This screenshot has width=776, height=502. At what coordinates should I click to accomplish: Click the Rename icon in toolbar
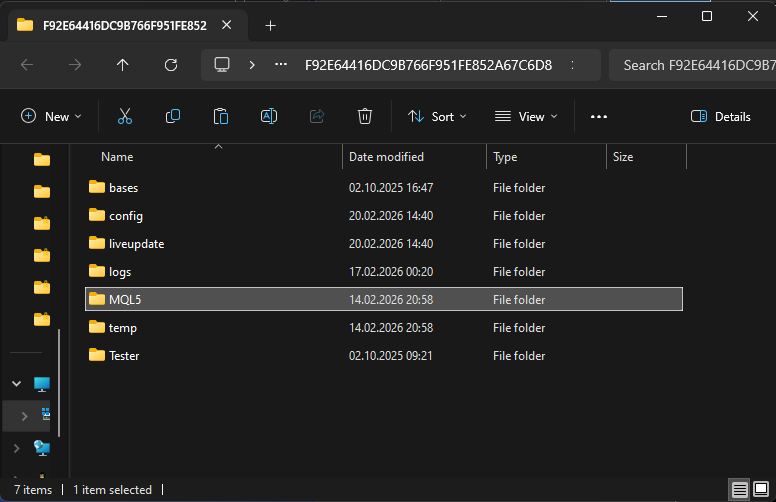click(269, 116)
